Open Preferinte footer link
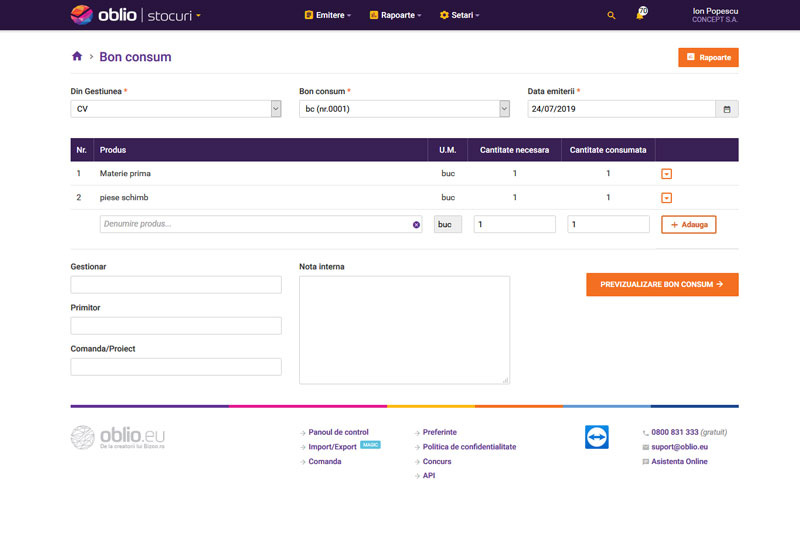This screenshot has height=547, width=800. coord(439,432)
